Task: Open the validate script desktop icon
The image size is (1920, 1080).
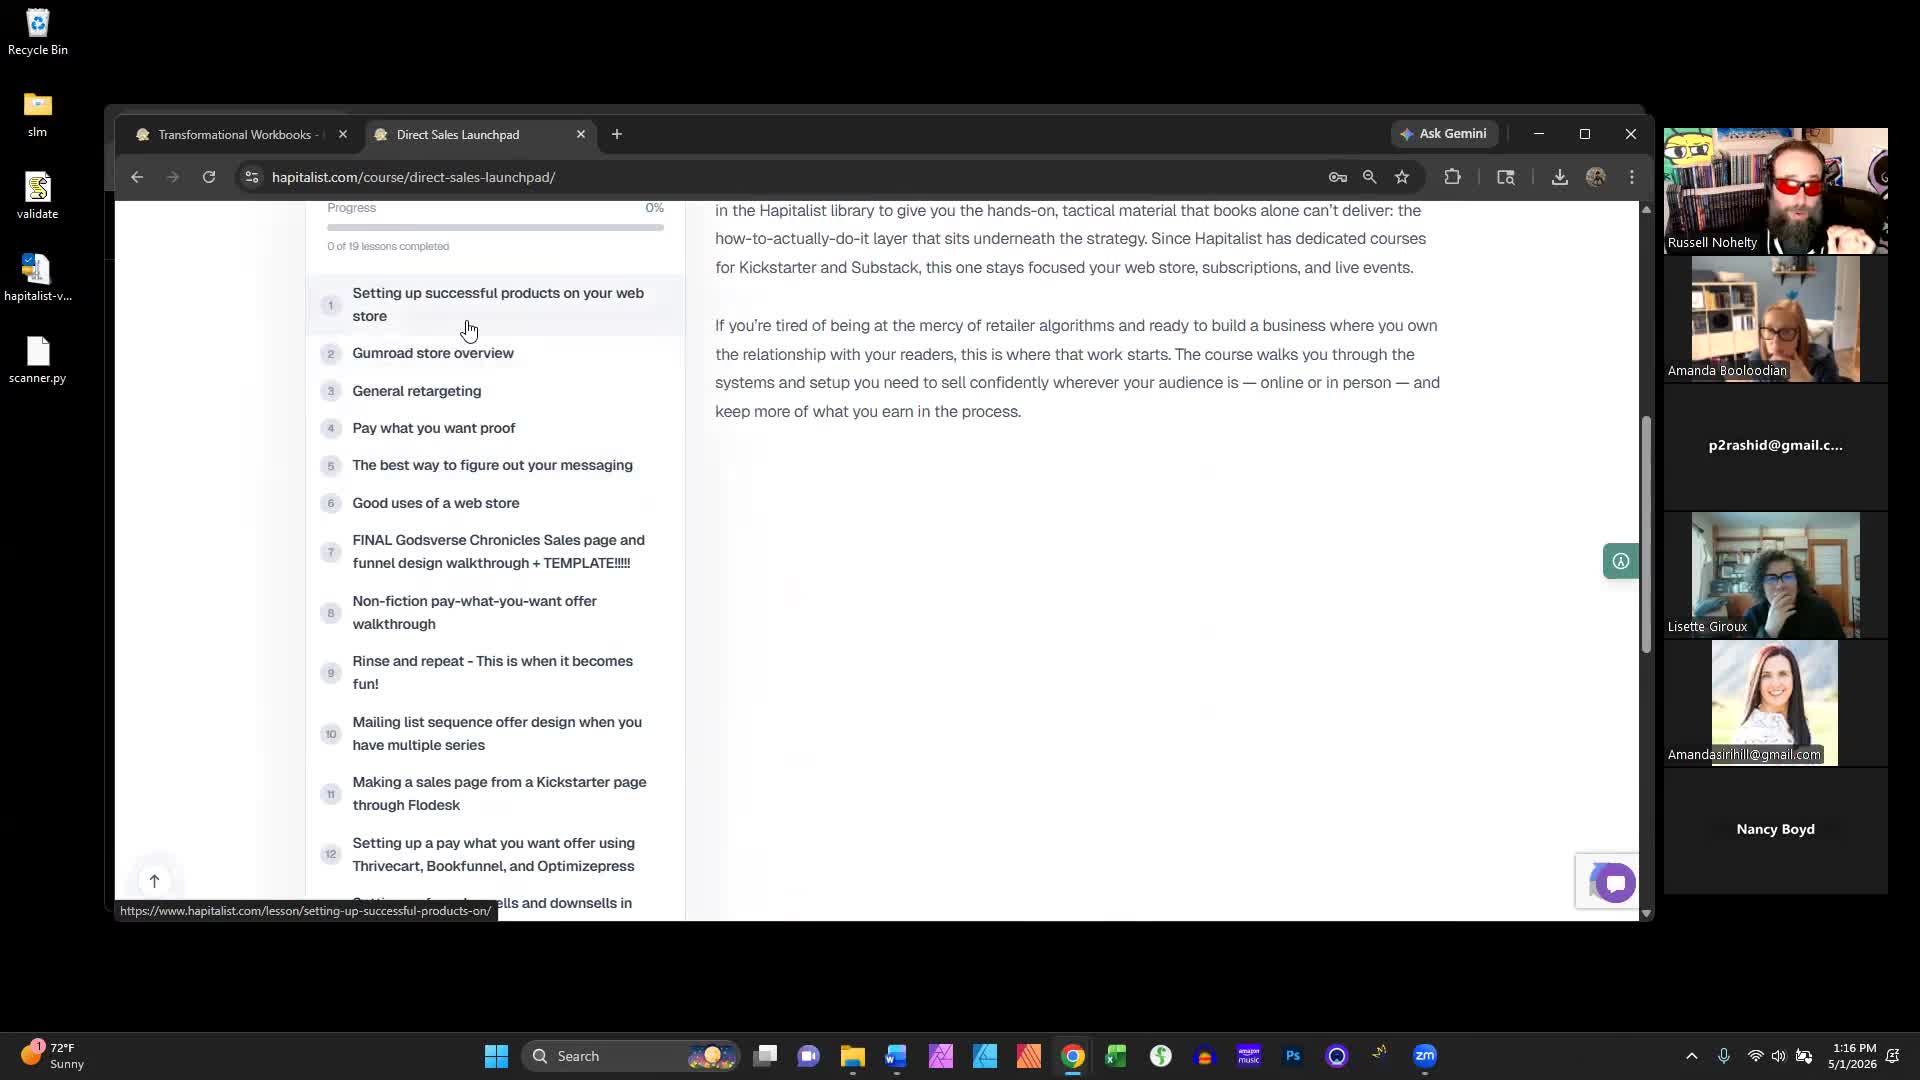Action: 37,196
